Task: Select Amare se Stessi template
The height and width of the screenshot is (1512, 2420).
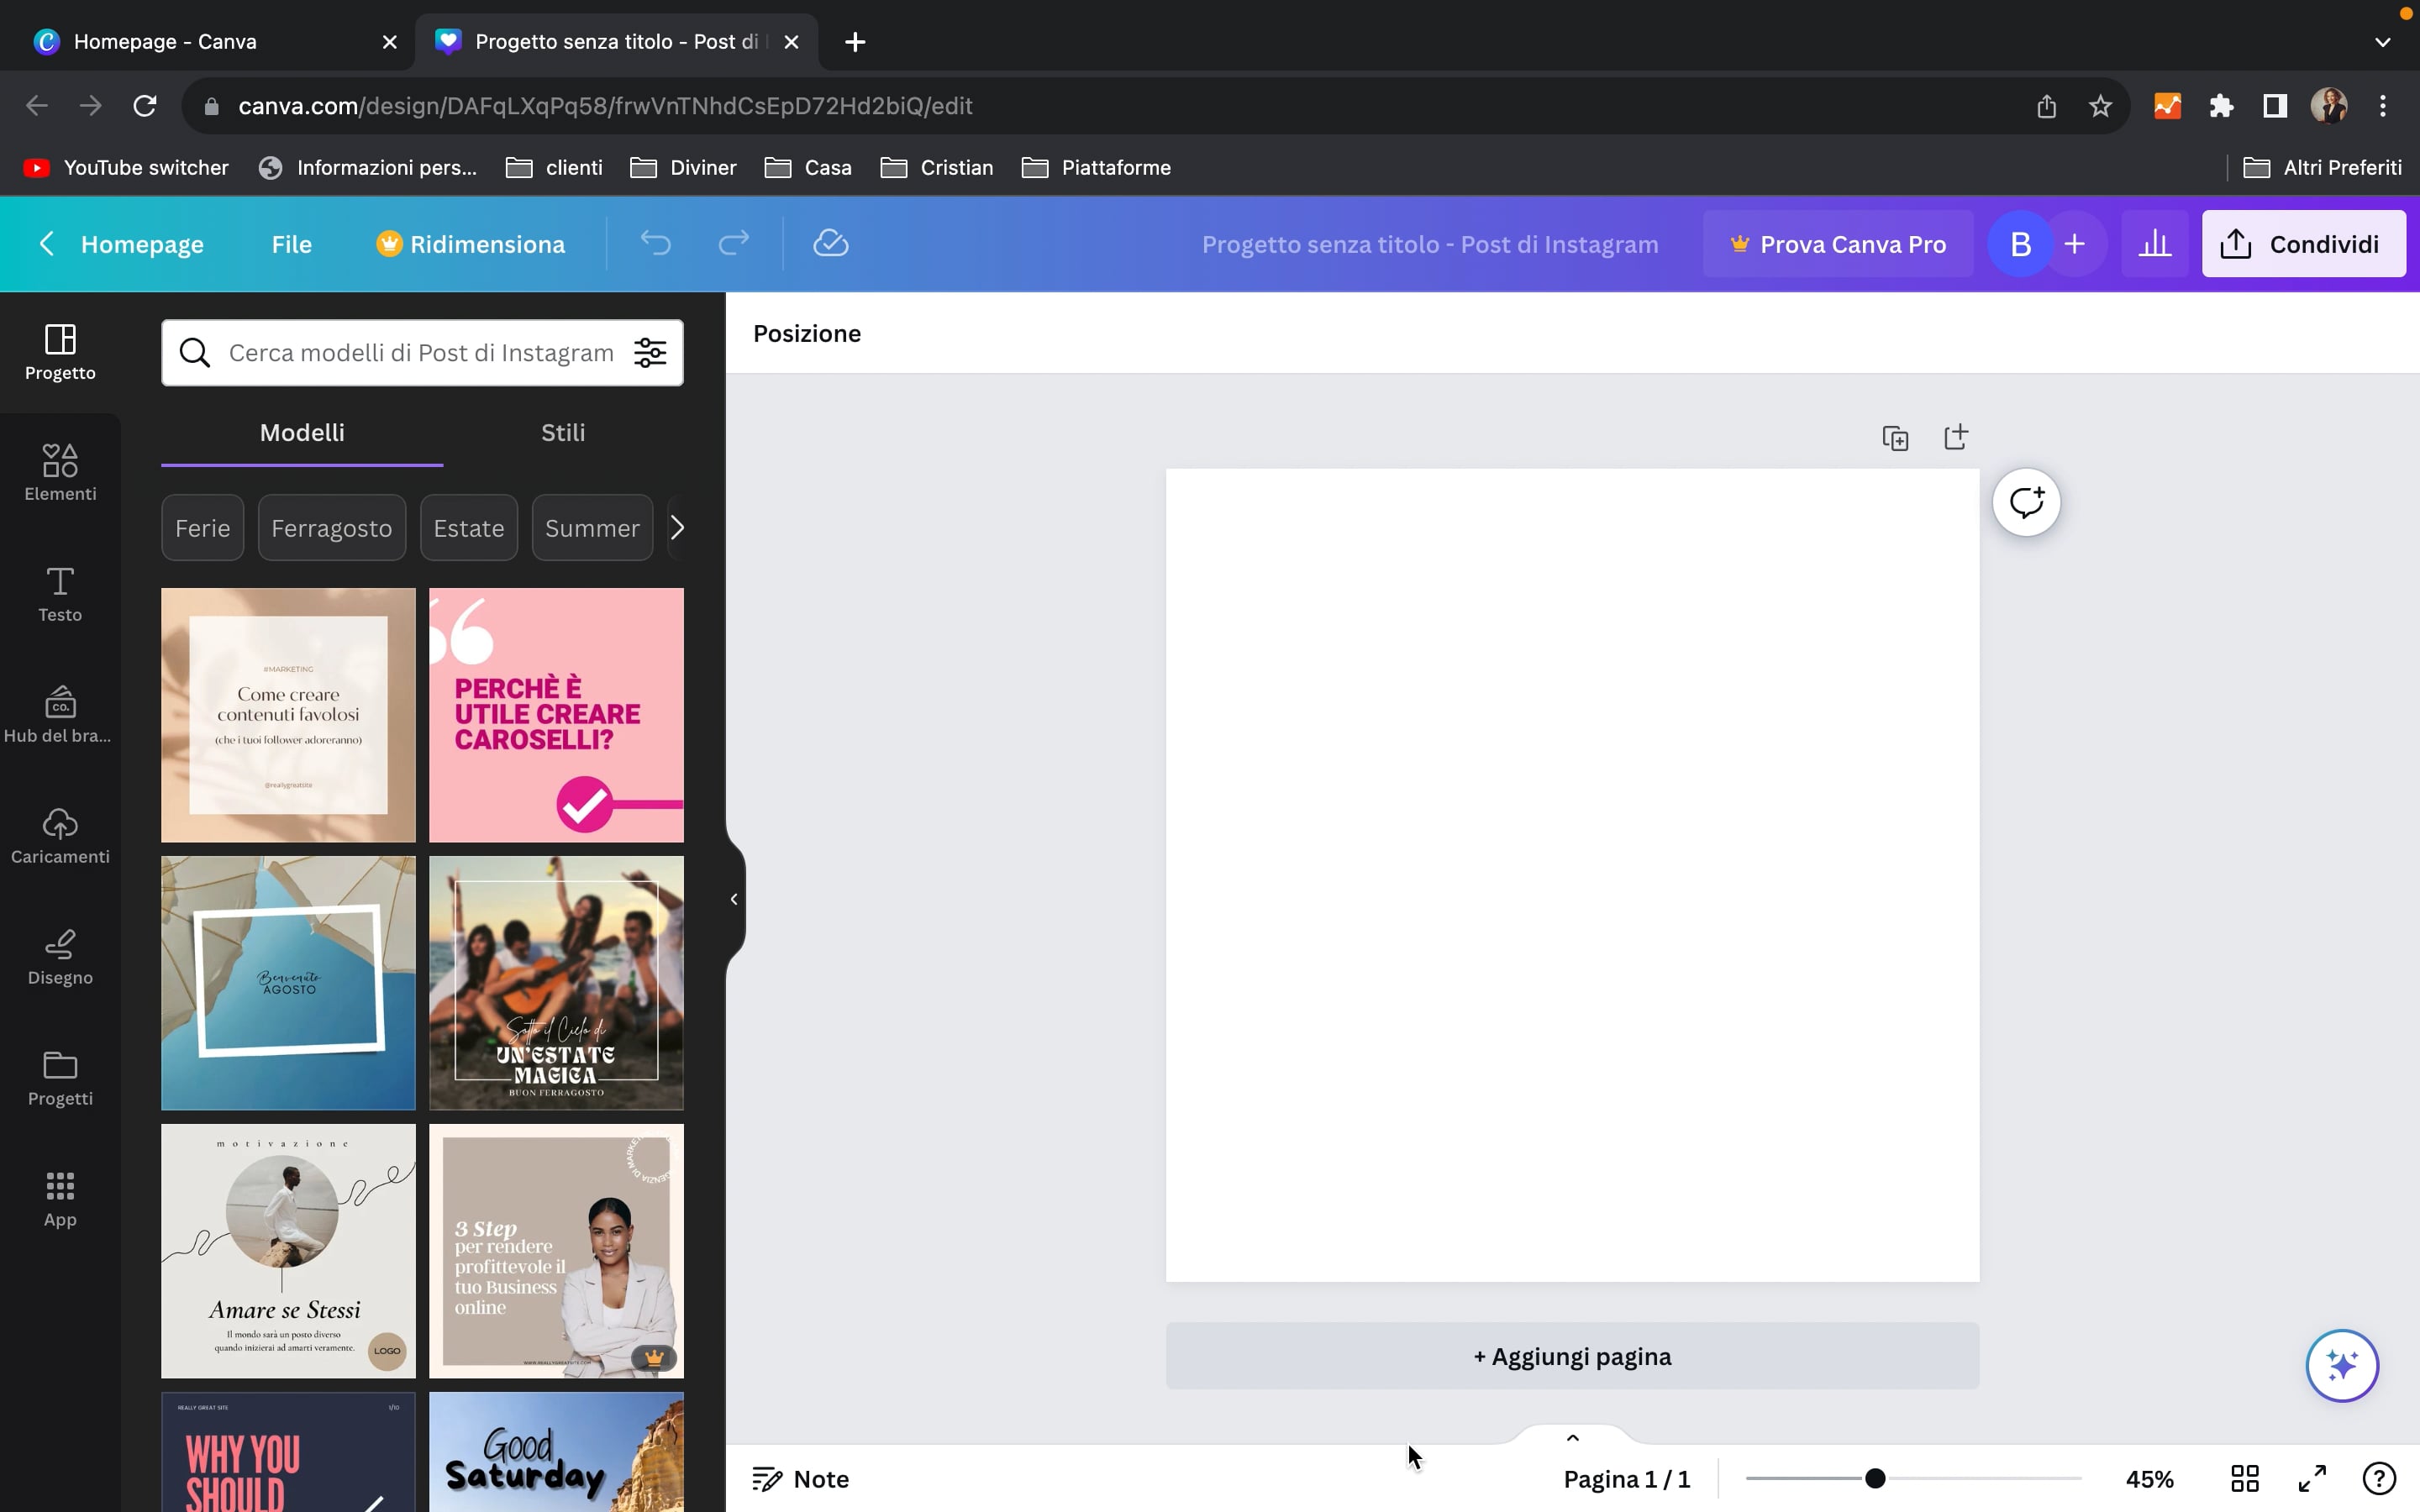Action: 288,1251
